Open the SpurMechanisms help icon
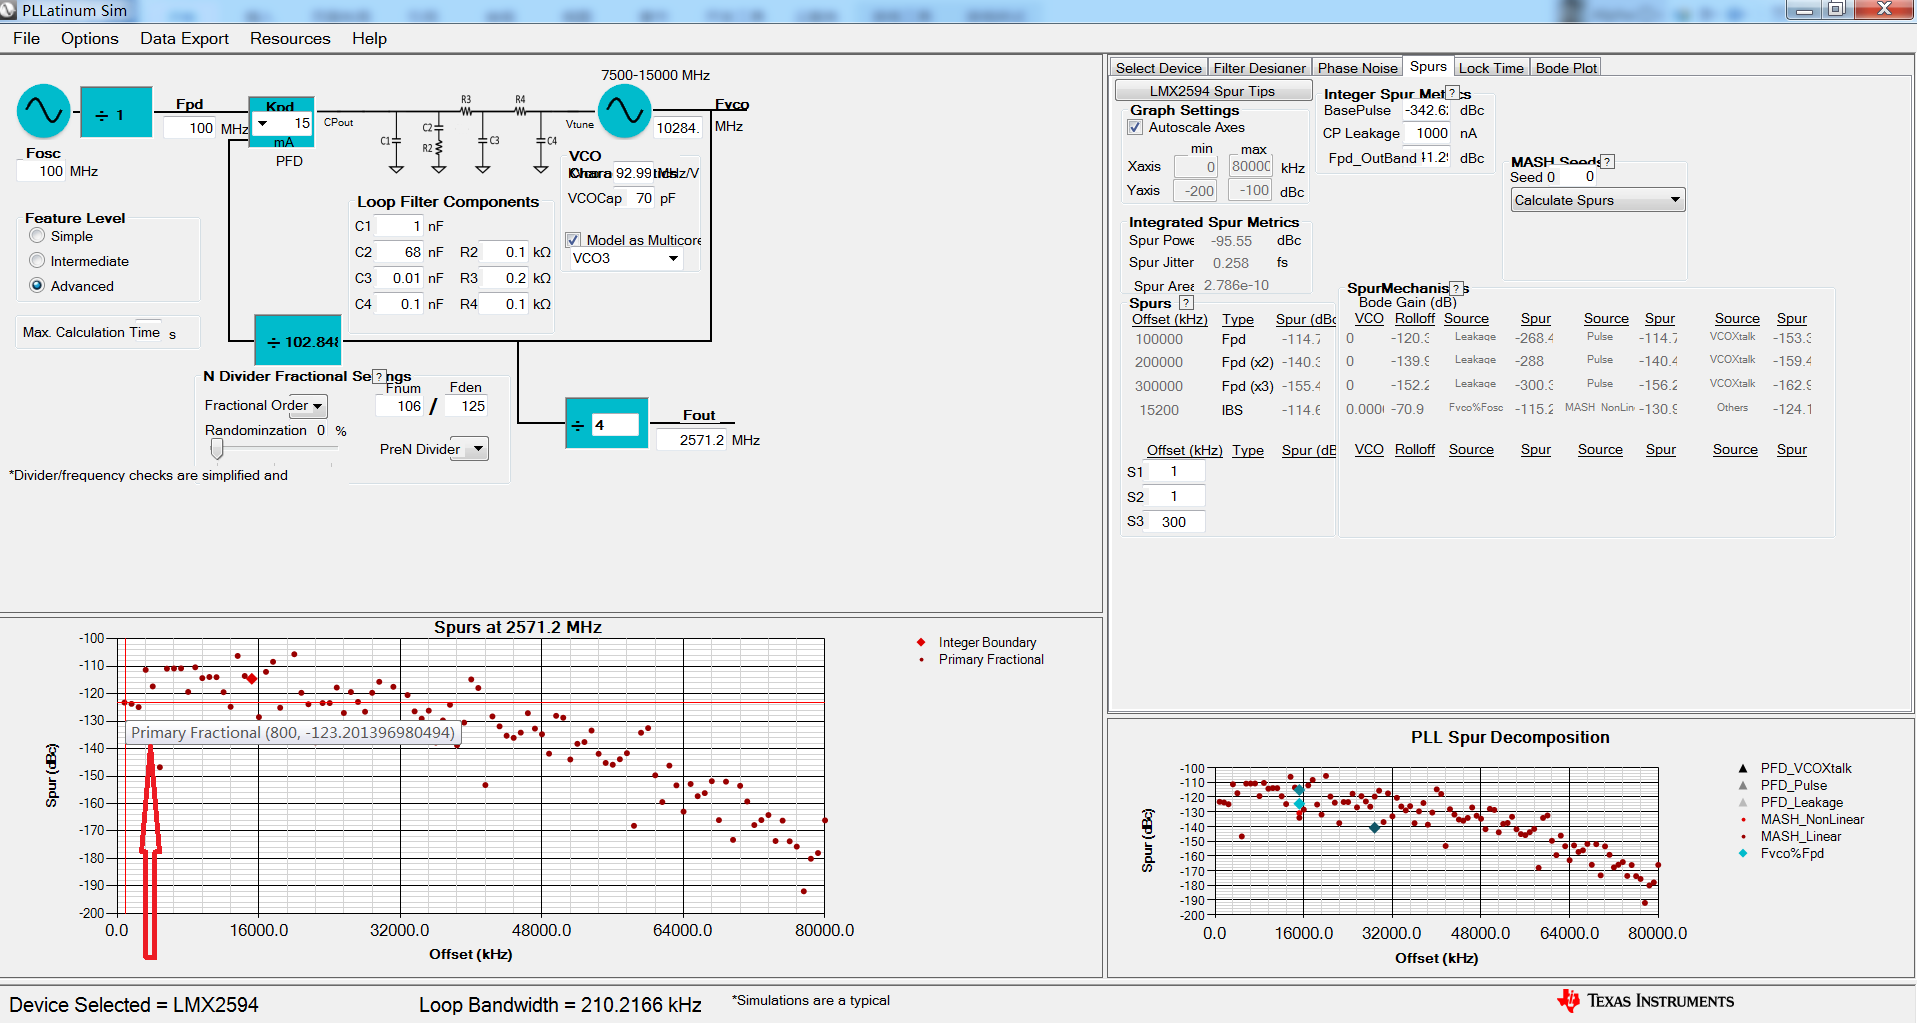The image size is (1917, 1023). coord(1457,288)
